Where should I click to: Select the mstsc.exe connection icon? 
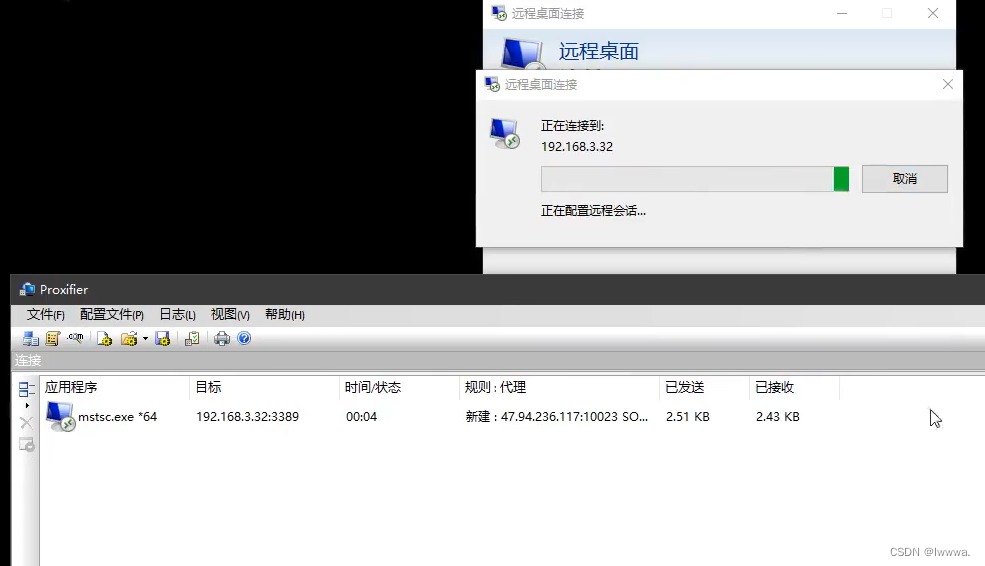(x=60, y=416)
